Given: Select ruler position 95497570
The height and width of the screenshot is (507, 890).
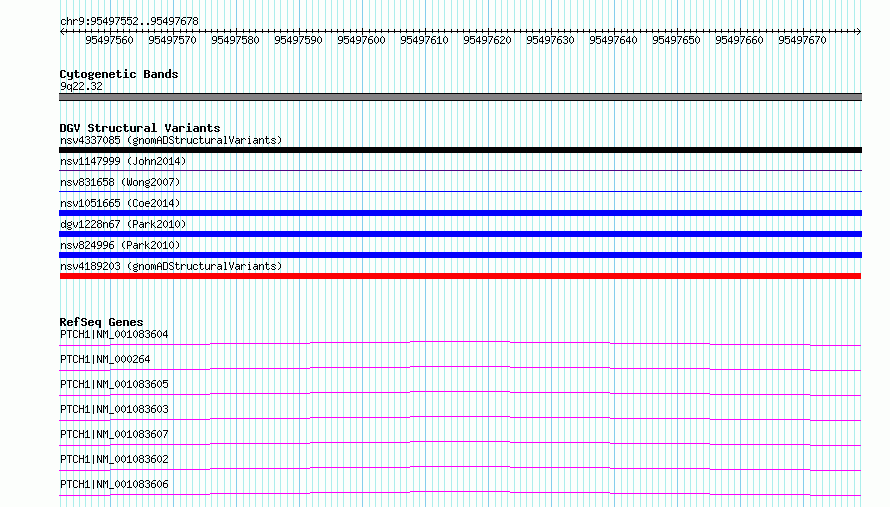Looking at the screenshot, I should pyautogui.click(x=172, y=40).
